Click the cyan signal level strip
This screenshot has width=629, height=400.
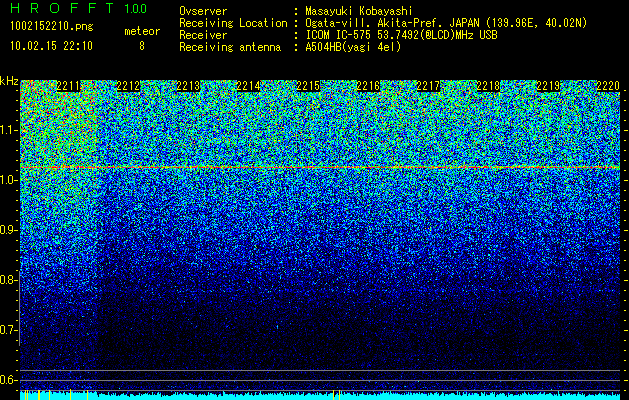[x=320, y=396]
